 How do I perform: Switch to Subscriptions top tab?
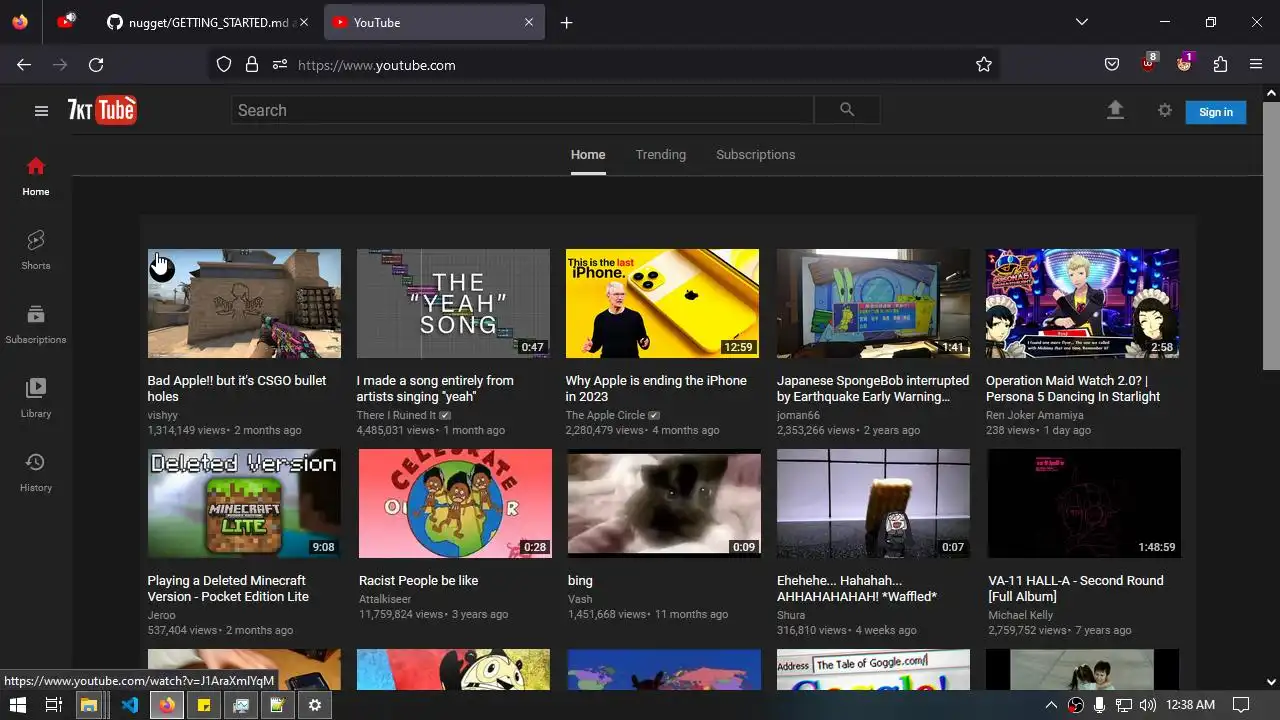(x=756, y=155)
